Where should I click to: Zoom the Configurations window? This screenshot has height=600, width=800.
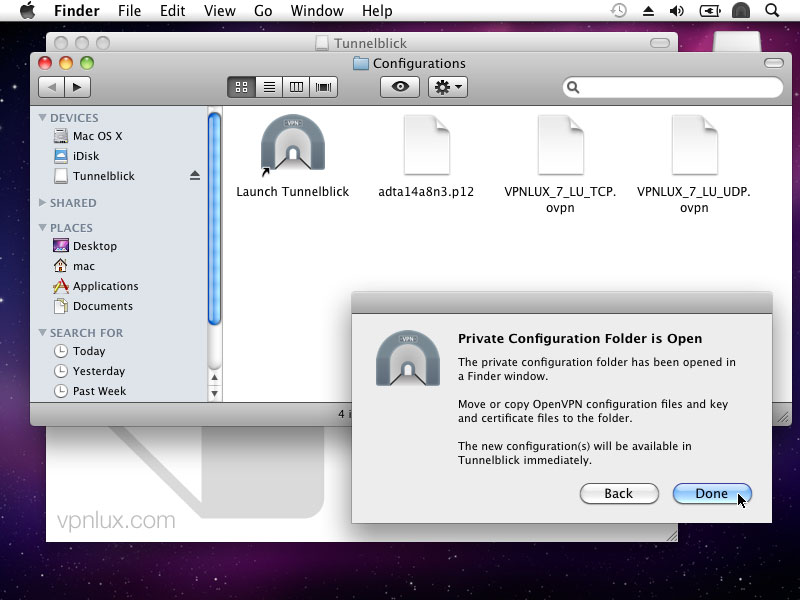[87, 63]
